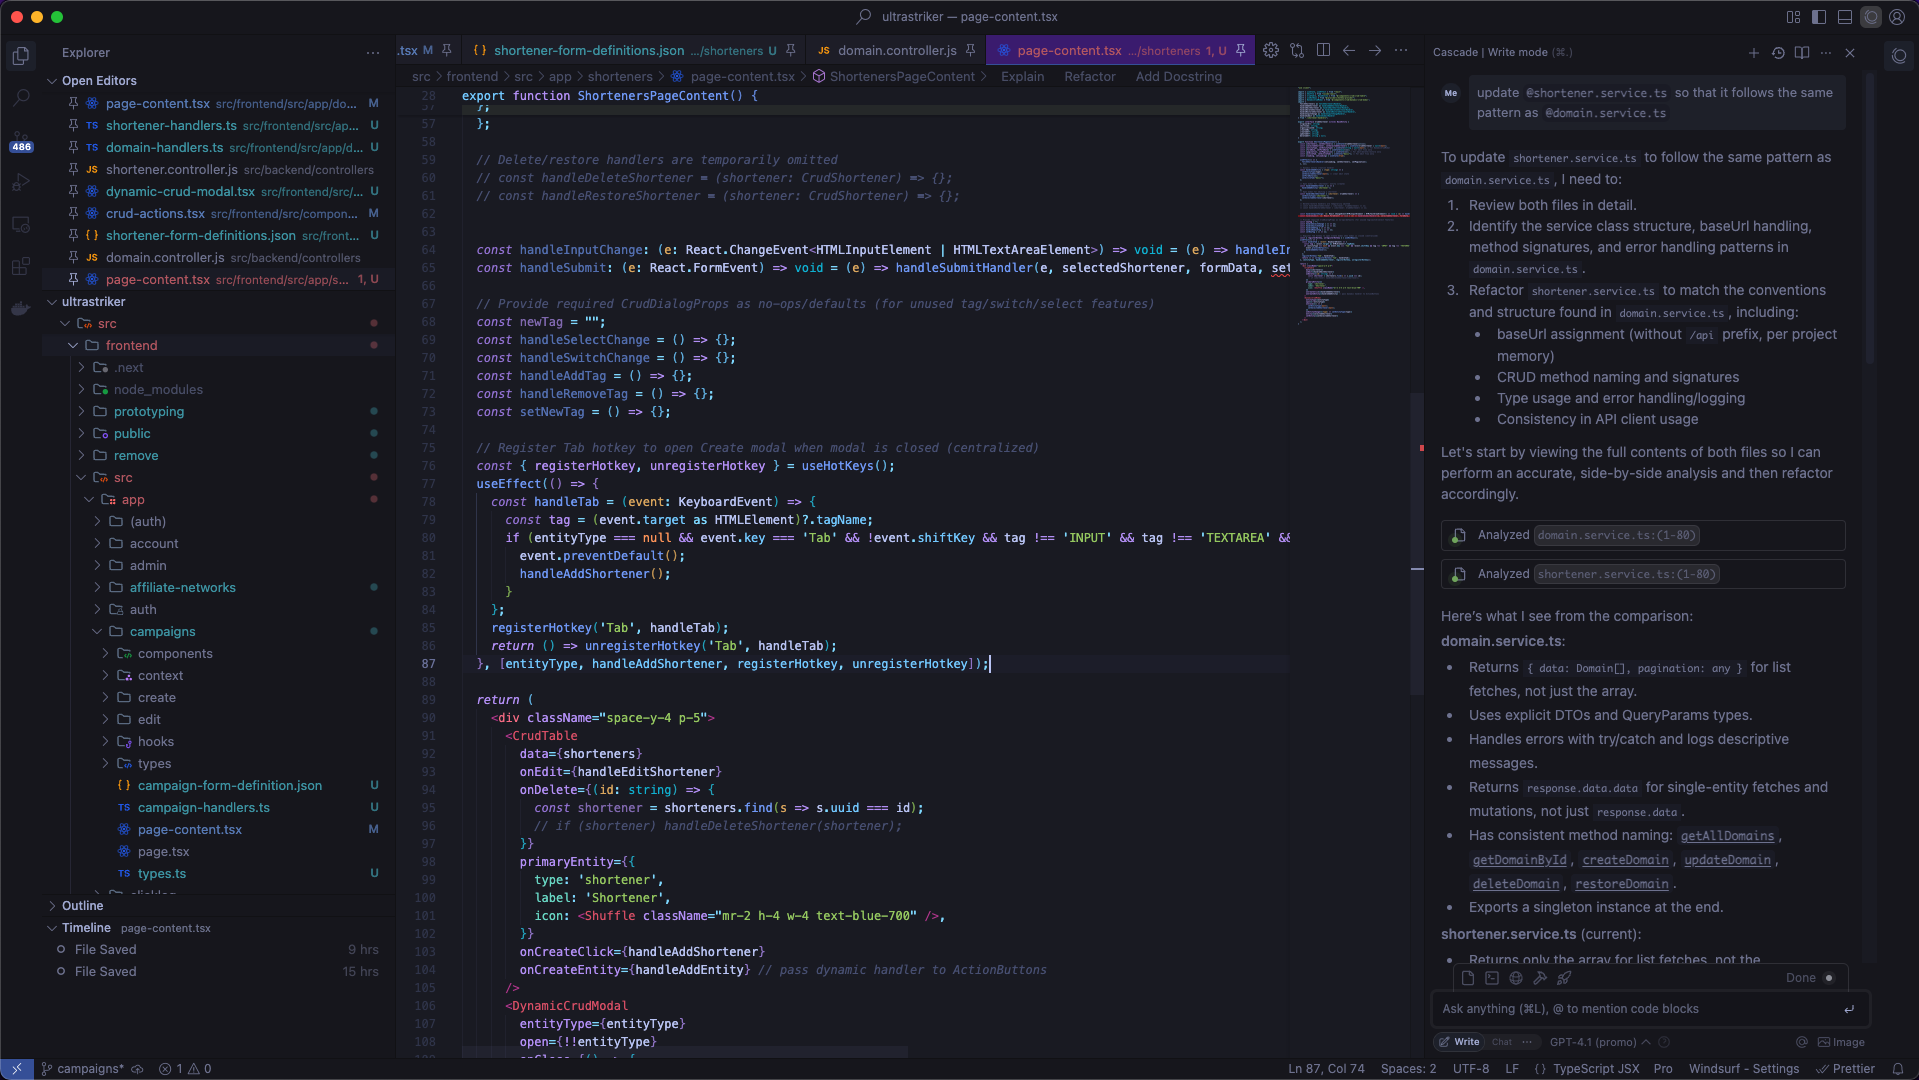Switch Cascade to Chat mode
The image size is (1919, 1080).
(1502, 1042)
